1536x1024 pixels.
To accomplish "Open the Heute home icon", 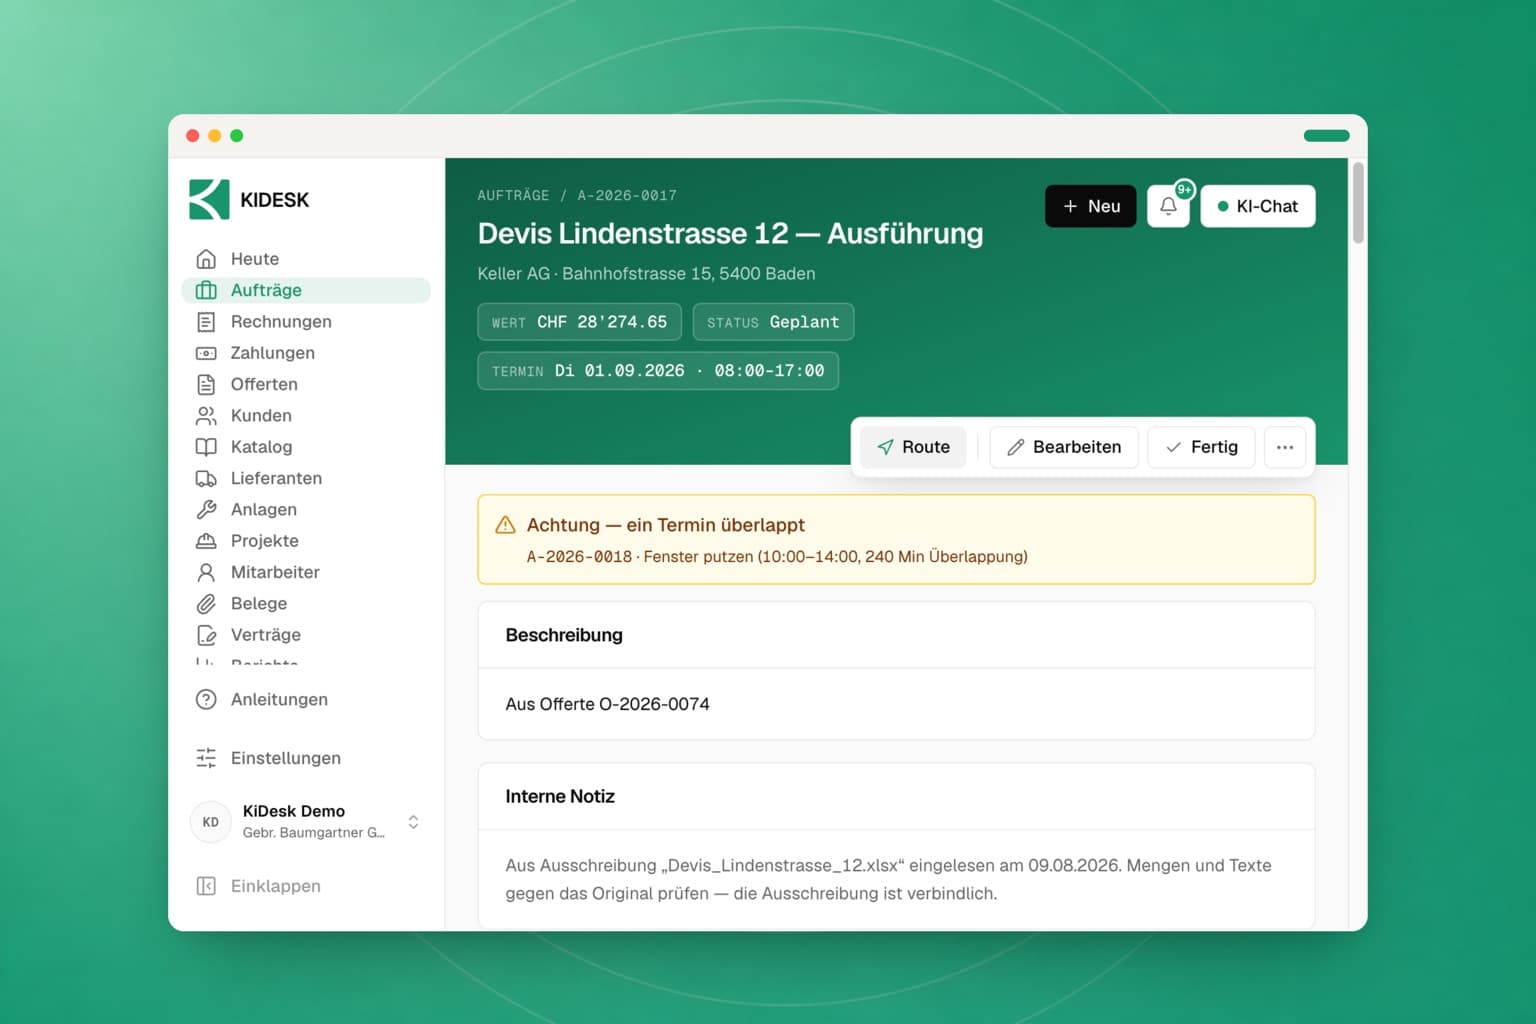I will 206,259.
